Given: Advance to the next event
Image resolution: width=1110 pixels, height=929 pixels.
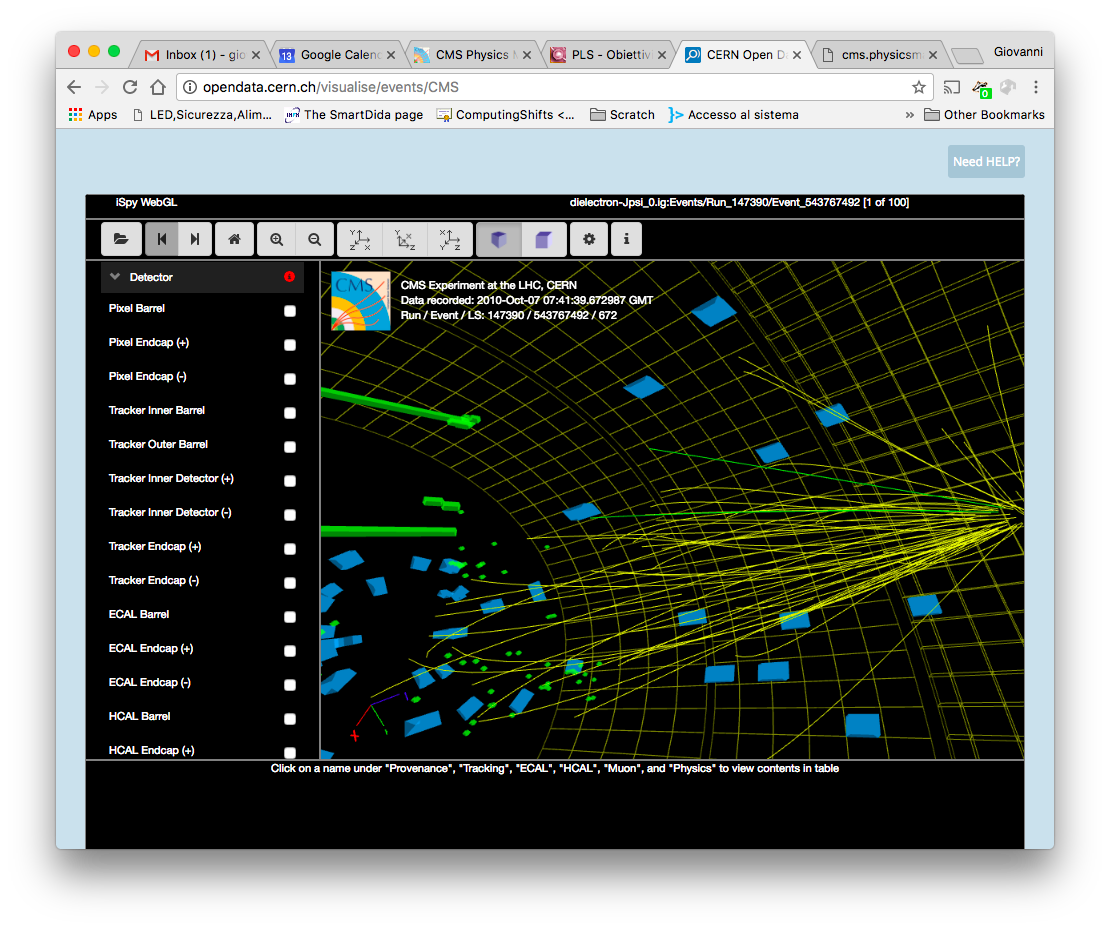Looking at the screenshot, I should (195, 240).
